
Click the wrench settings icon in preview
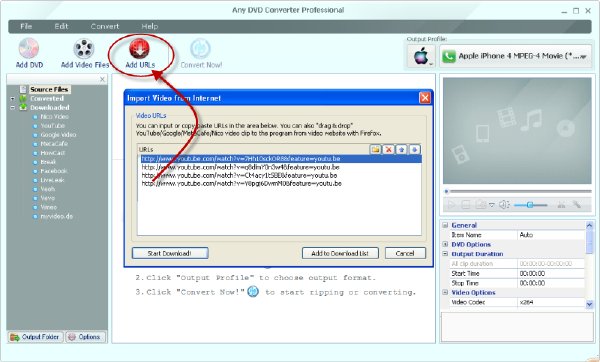(576, 205)
